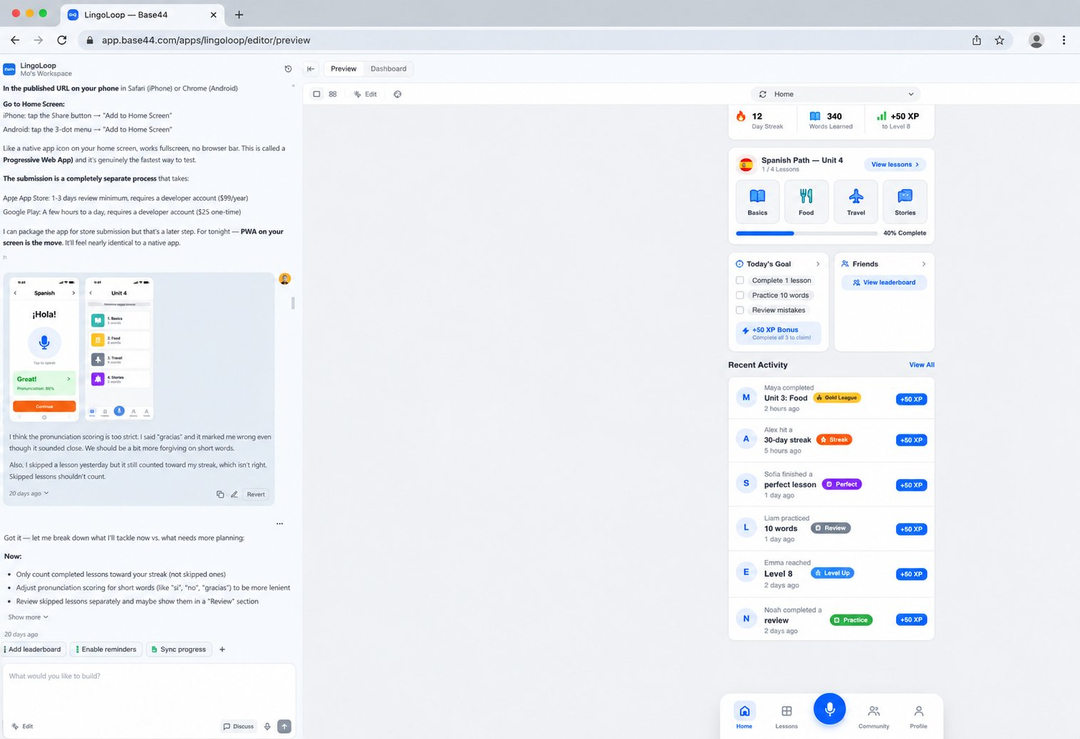This screenshot has height=739, width=1080.
Task: Check the 'Practice 10 words' checkbox
Action: tap(740, 295)
